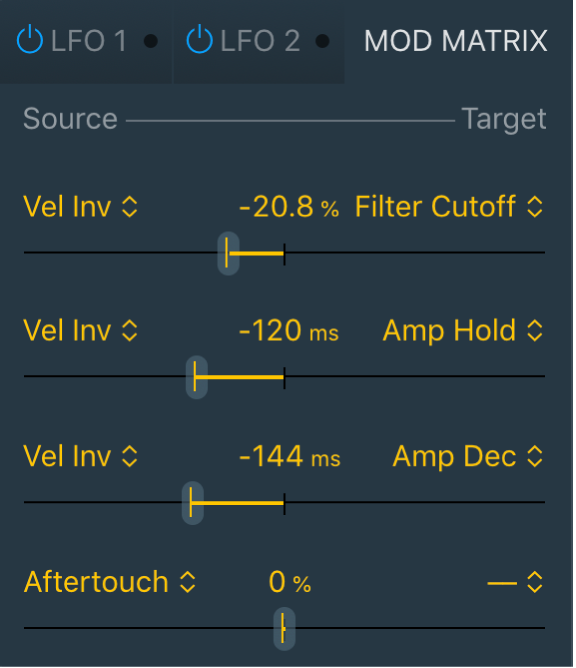Switch to the LFO 2 tab
576x668 pixels.
[x=260, y=41]
